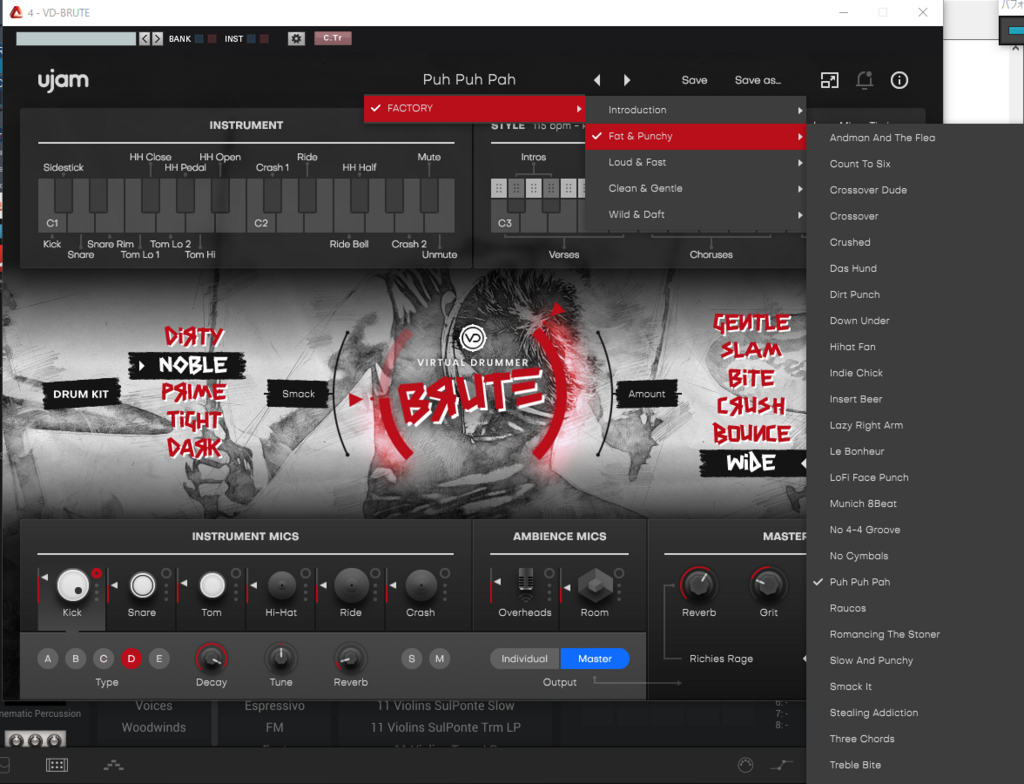
Task: Expand the Introduction preset category
Action: (696, 110)
